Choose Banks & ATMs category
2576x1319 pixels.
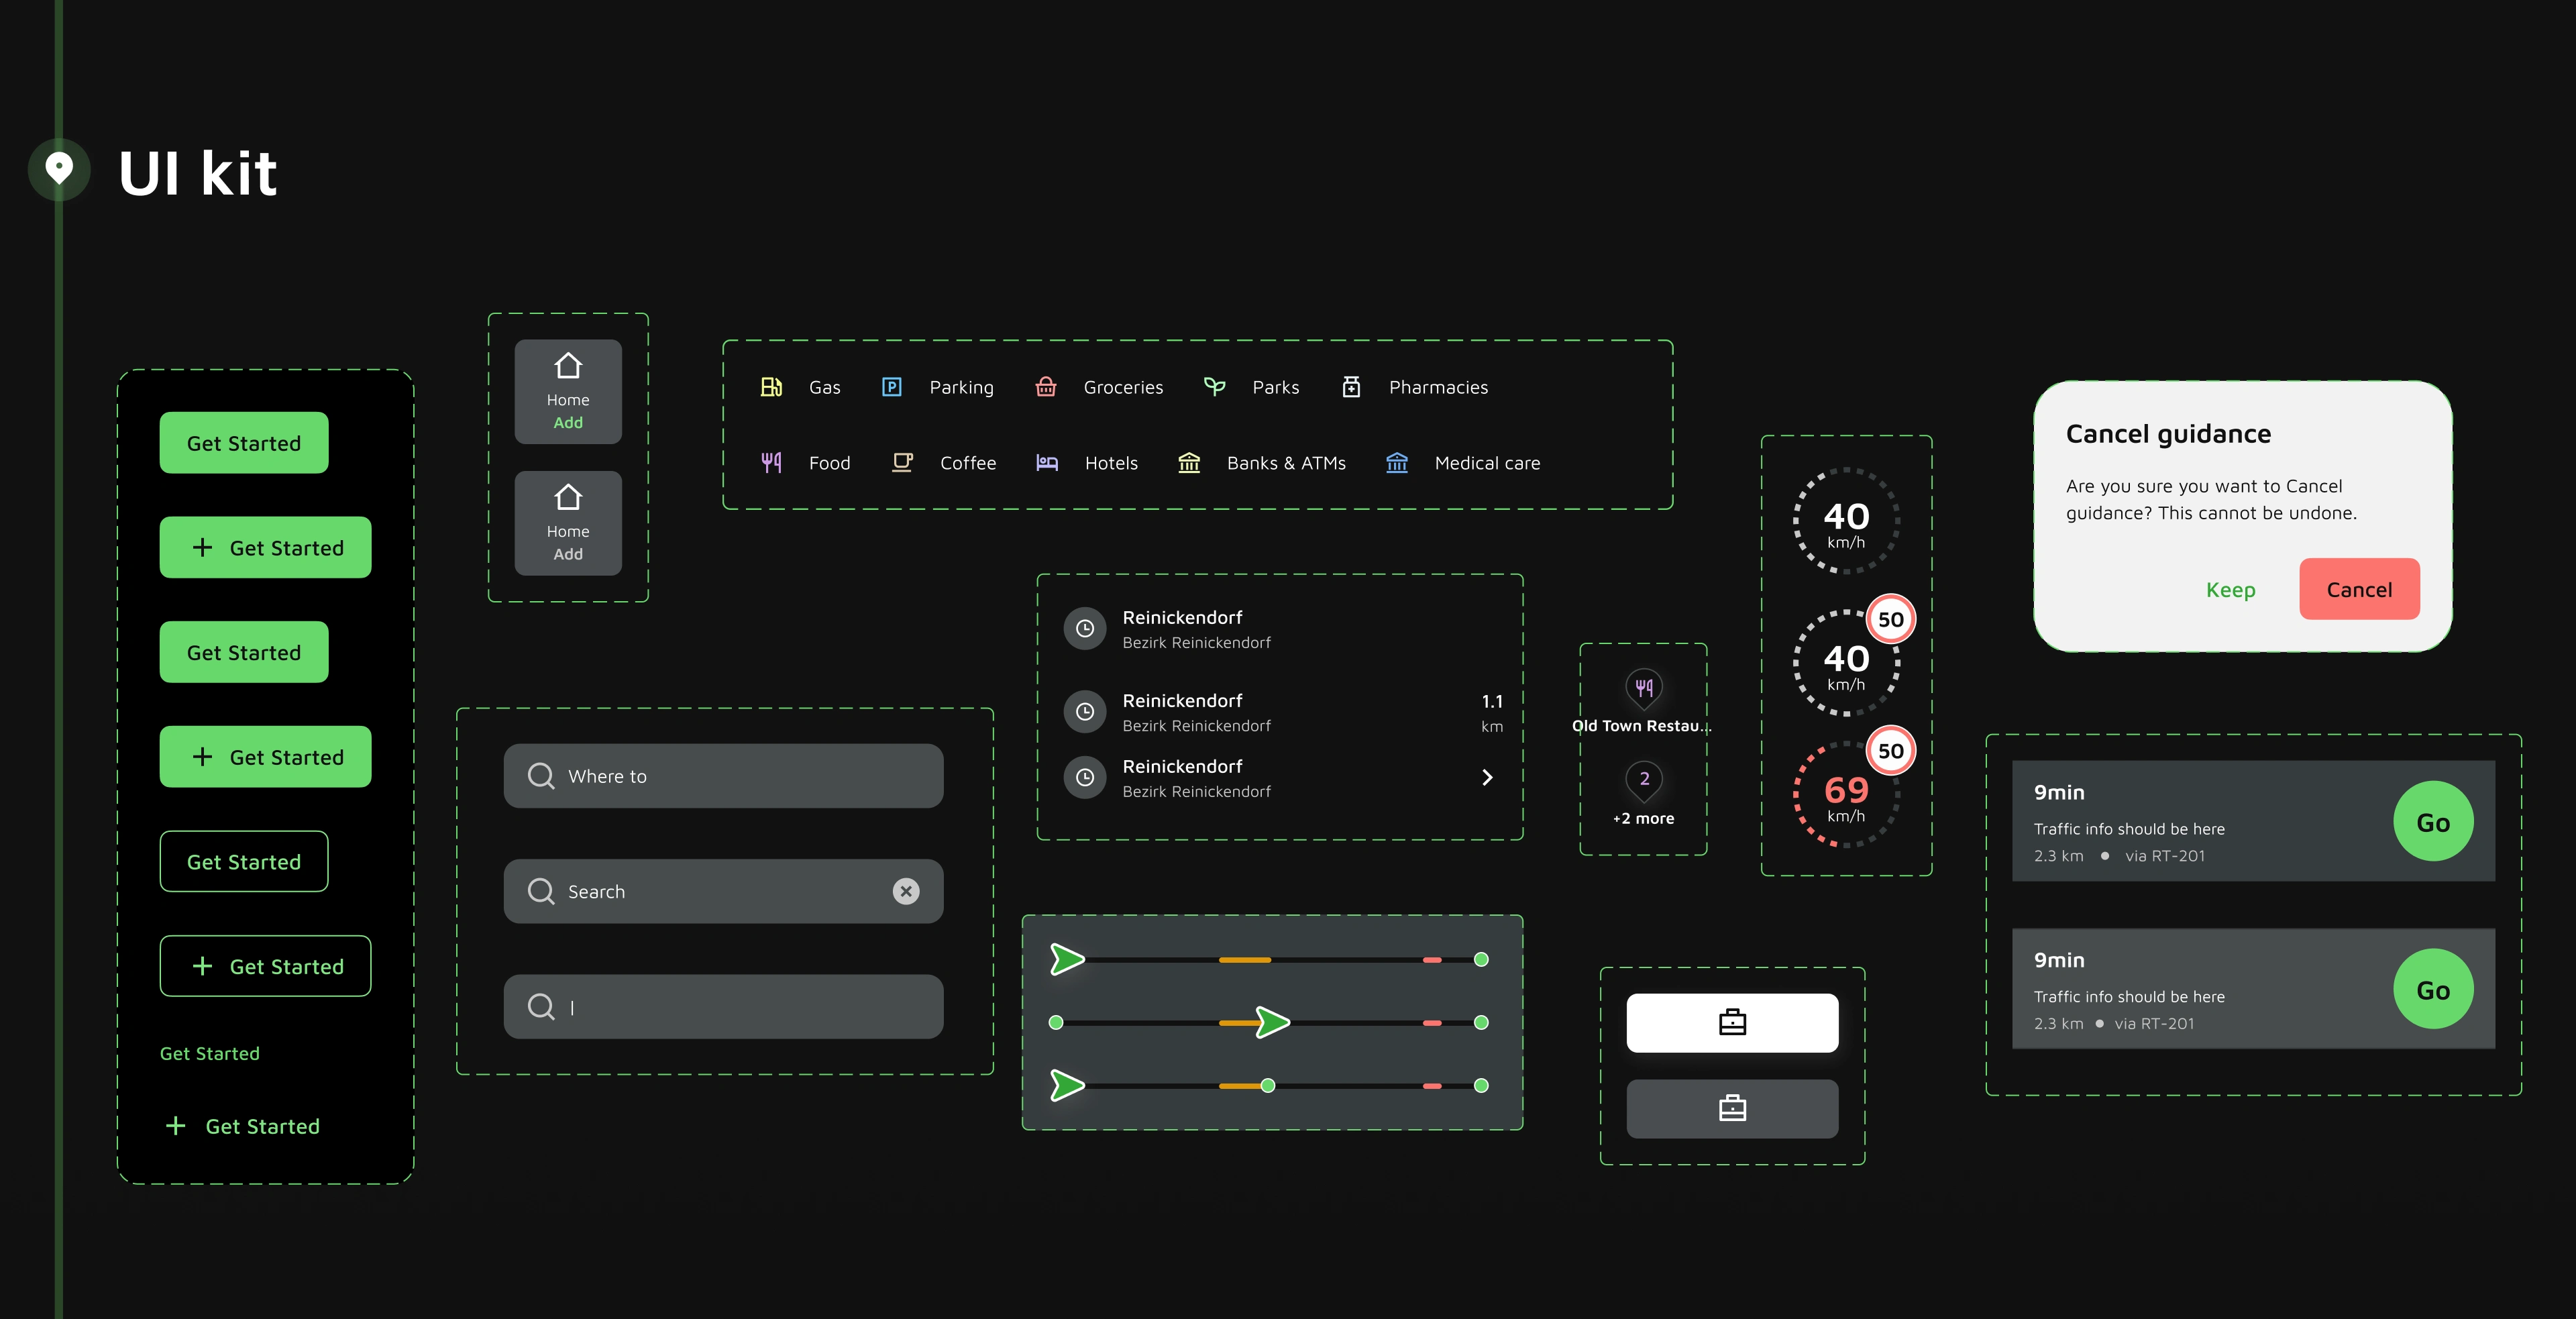(1285, 463)
